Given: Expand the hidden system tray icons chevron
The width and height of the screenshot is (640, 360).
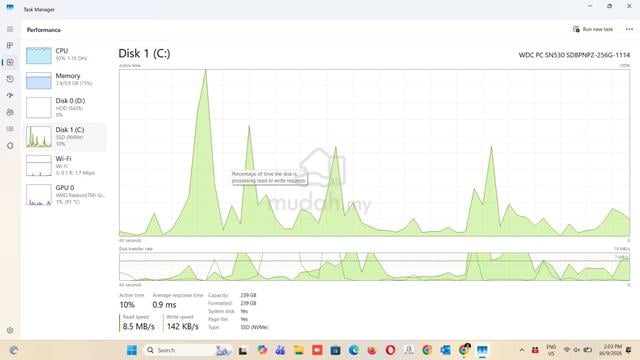Looking at the screenshot, I should pyautogui.click(x=522, y=350).
